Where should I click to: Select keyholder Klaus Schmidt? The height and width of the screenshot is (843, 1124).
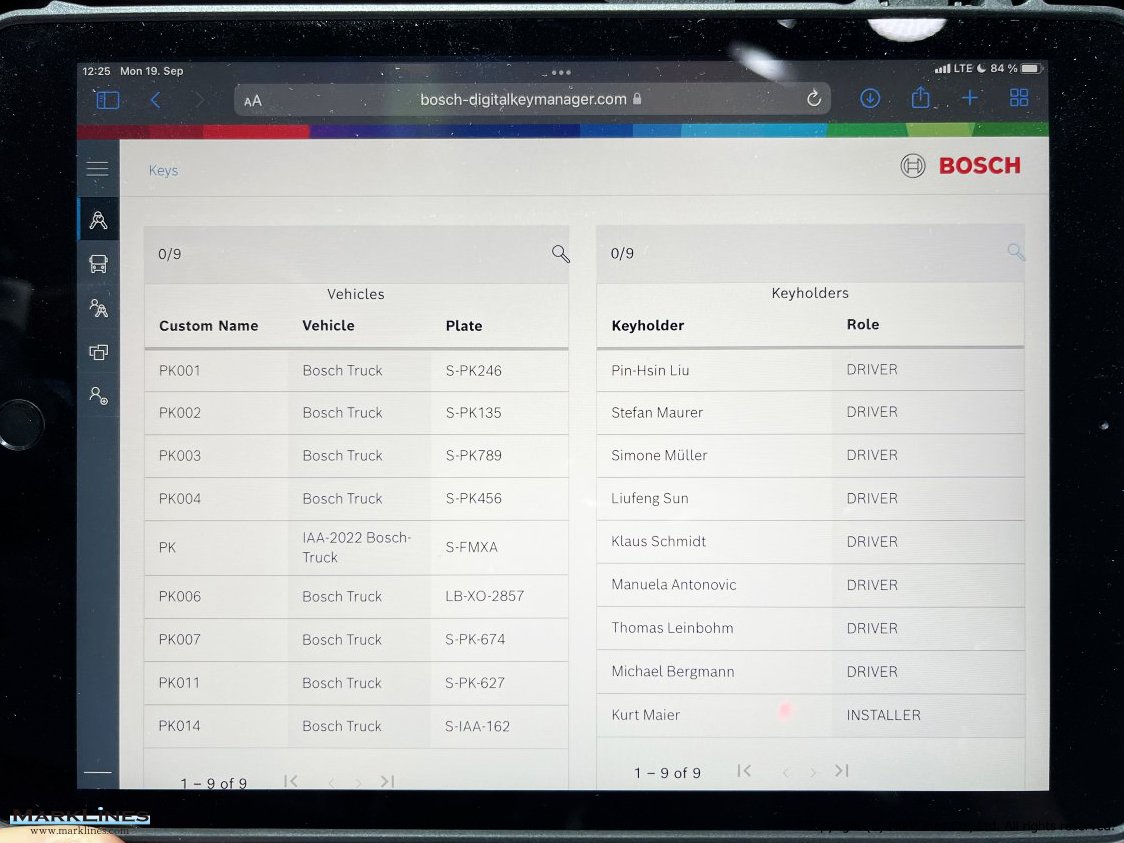point(810,542)
